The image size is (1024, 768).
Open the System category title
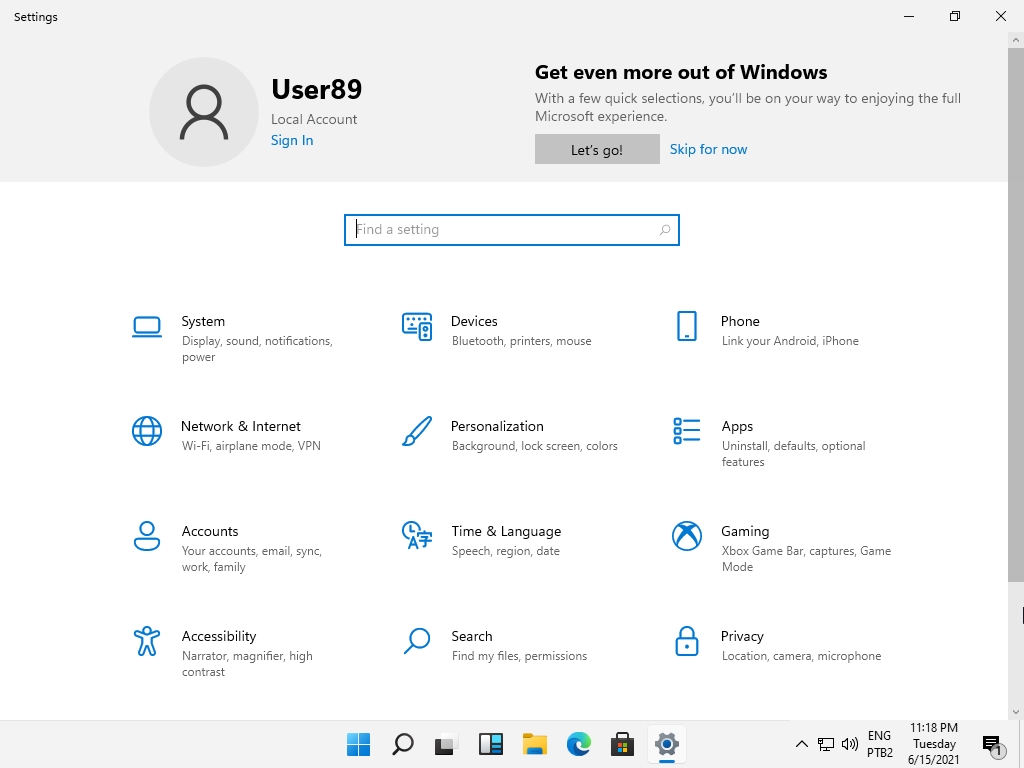pyautogui.click(x=203, y=321)
